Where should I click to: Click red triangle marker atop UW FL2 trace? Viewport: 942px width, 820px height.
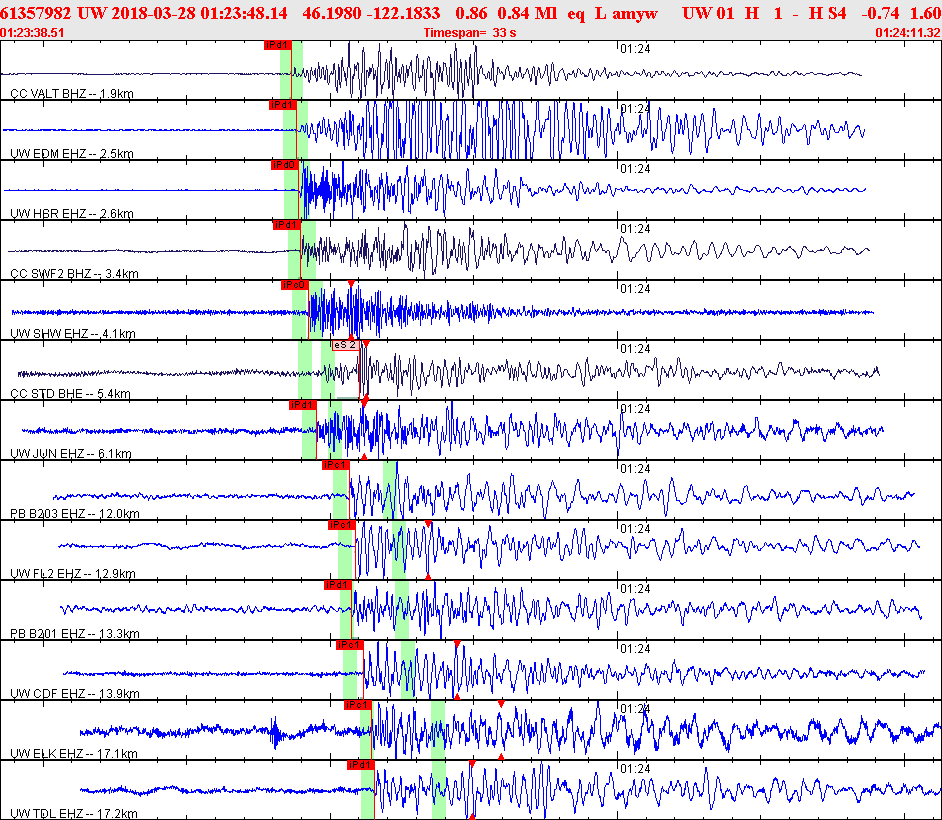tap(428, 524)
